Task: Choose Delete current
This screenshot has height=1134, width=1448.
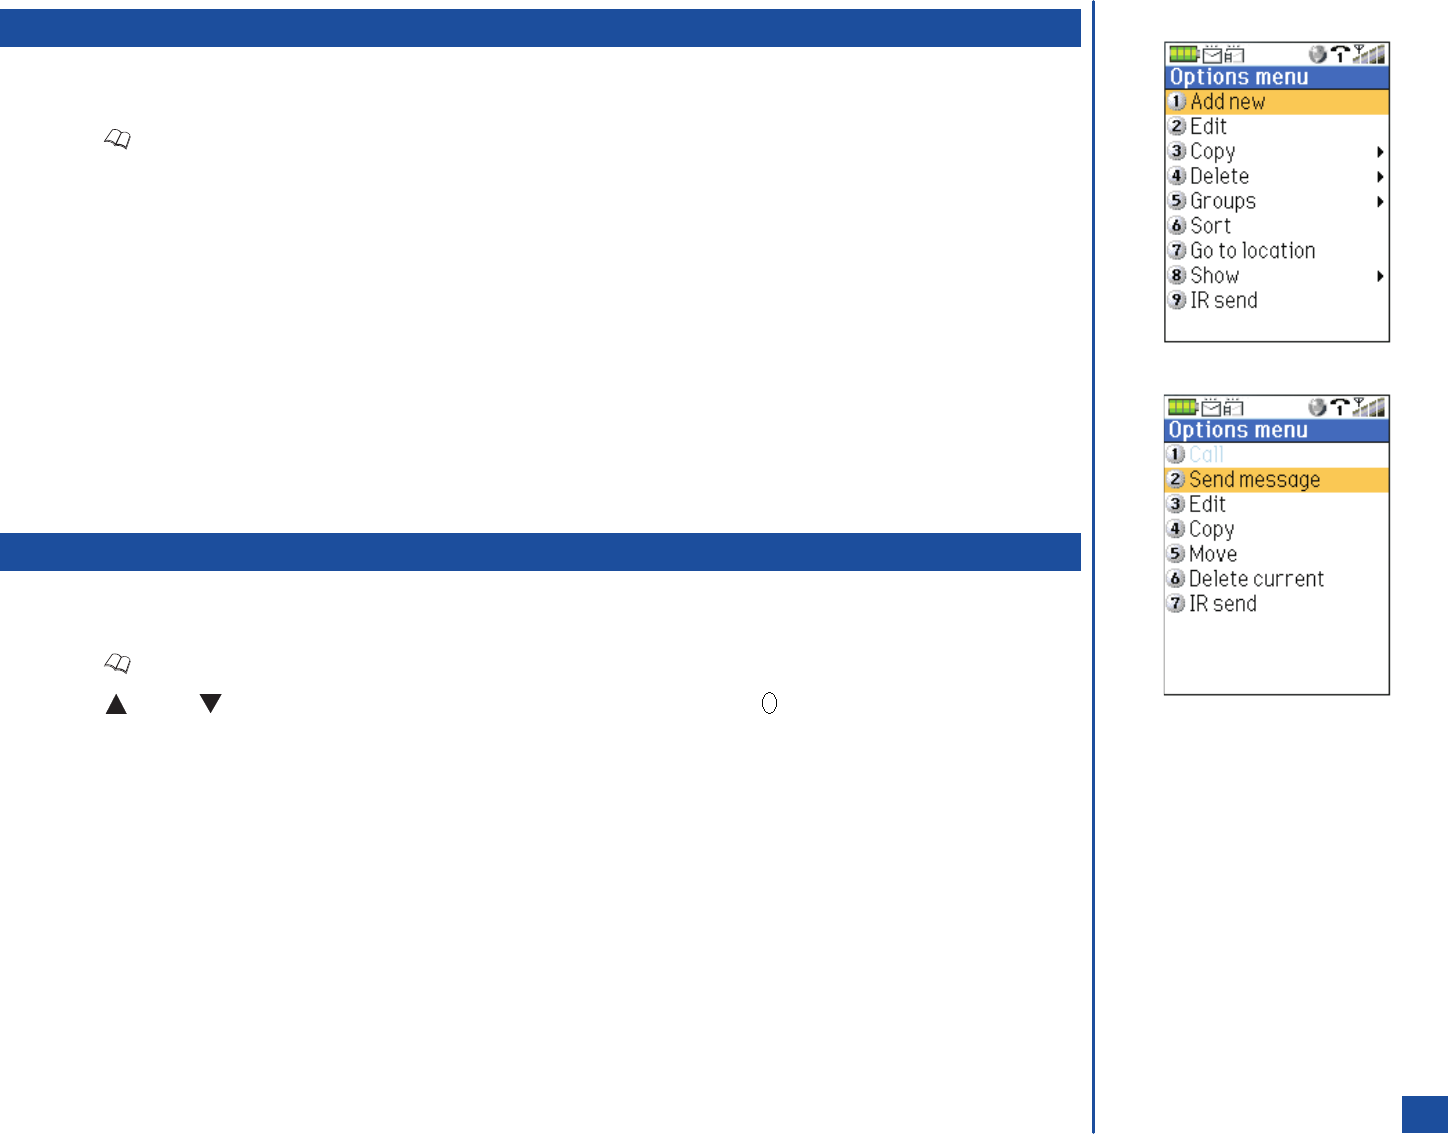Action: point(1277,579)
